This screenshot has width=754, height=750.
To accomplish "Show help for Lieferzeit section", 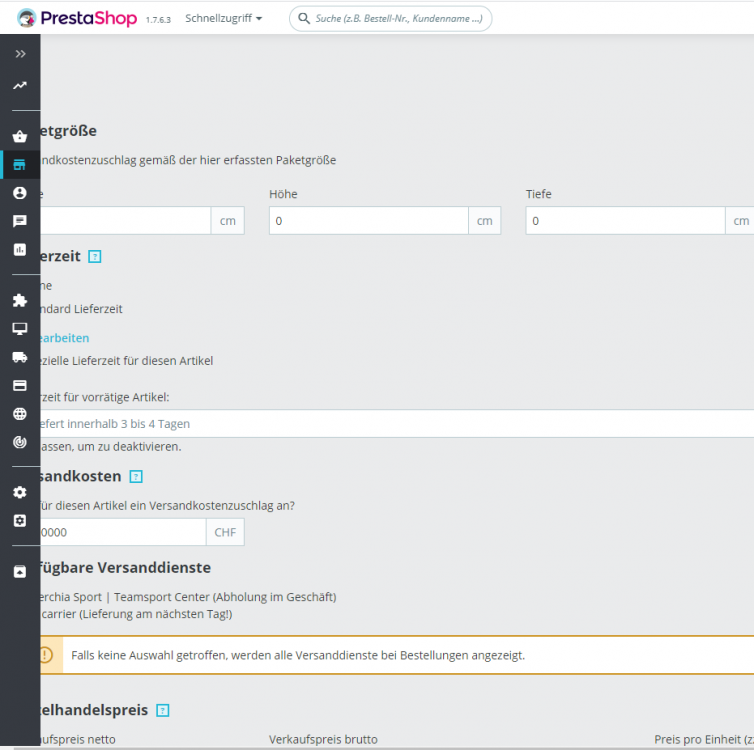I will 95,257.
